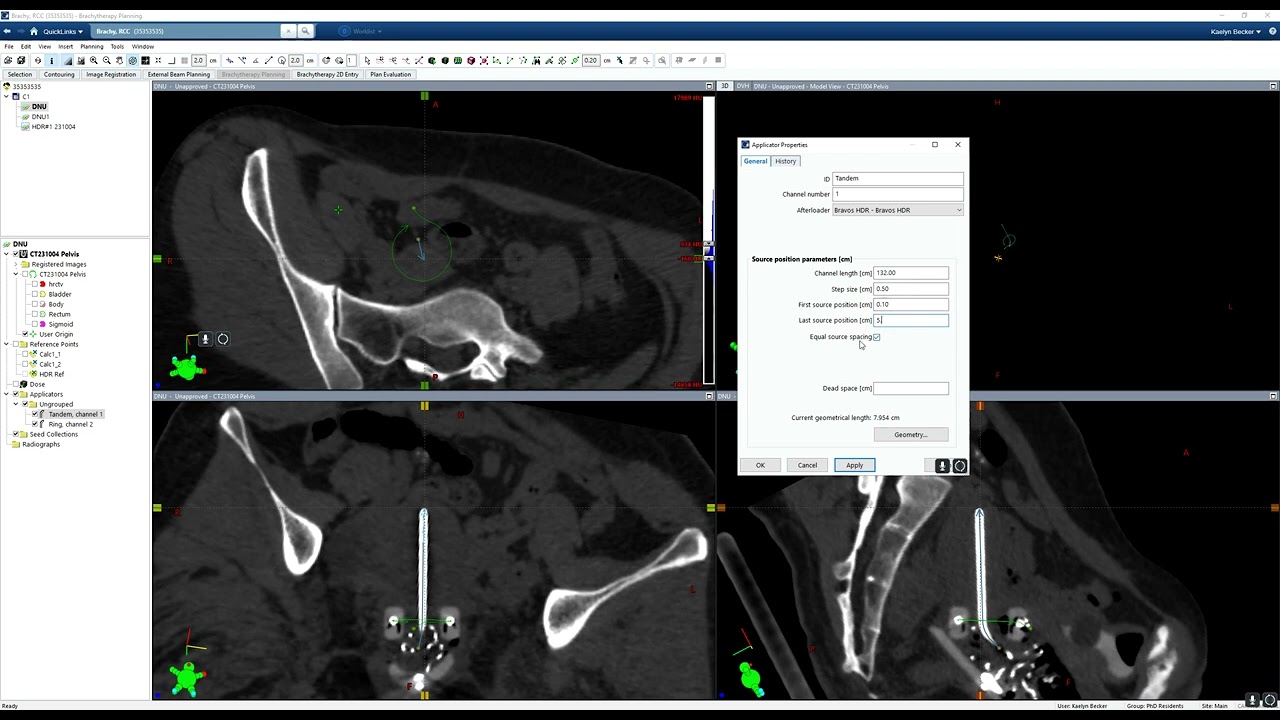The image size is (1280, 720).
Task: Click the Geometry... button
Action: pyautogui.click(x=911, y=435)
